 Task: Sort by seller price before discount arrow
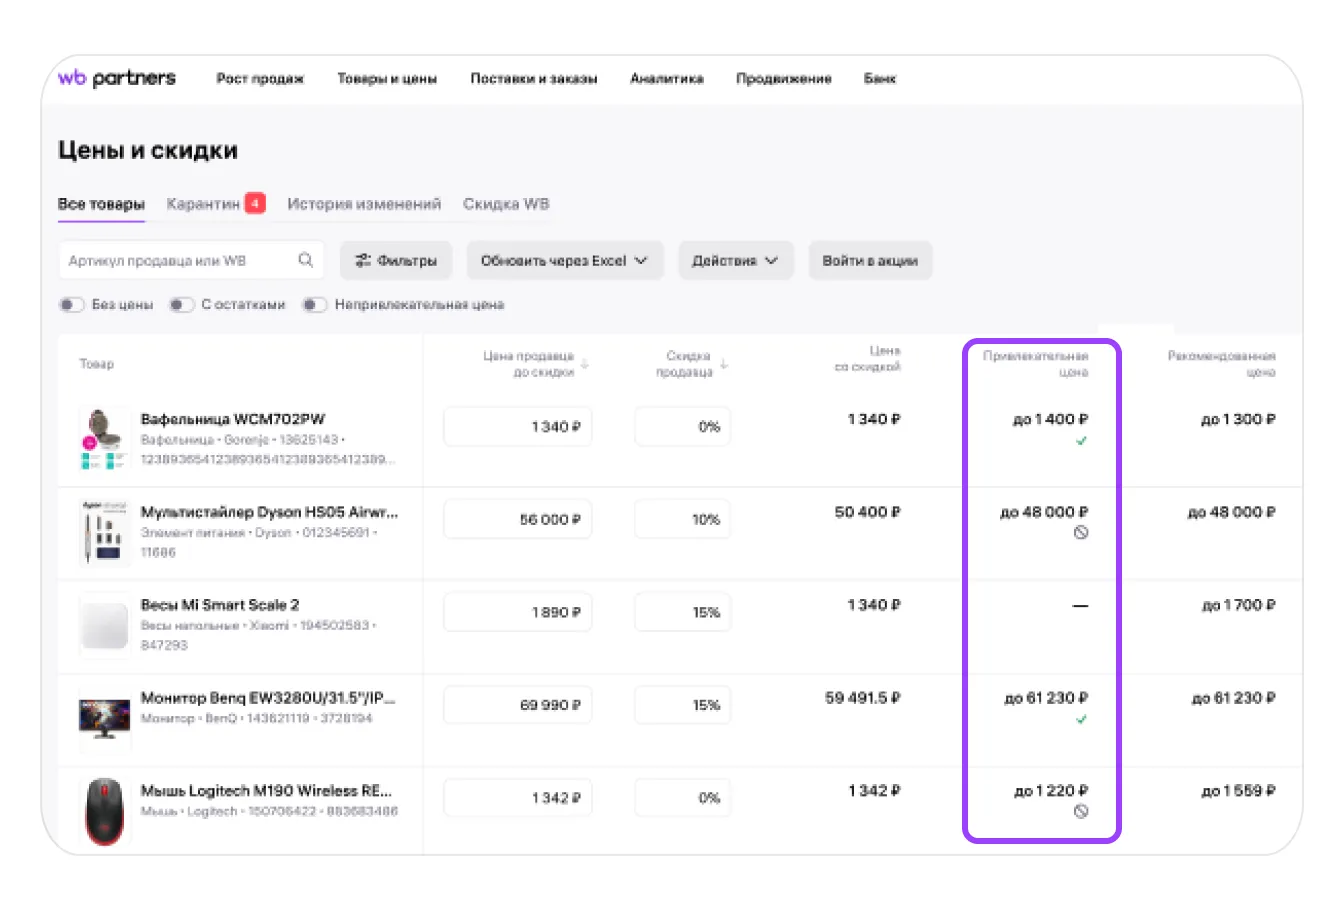tap(585, 364)
